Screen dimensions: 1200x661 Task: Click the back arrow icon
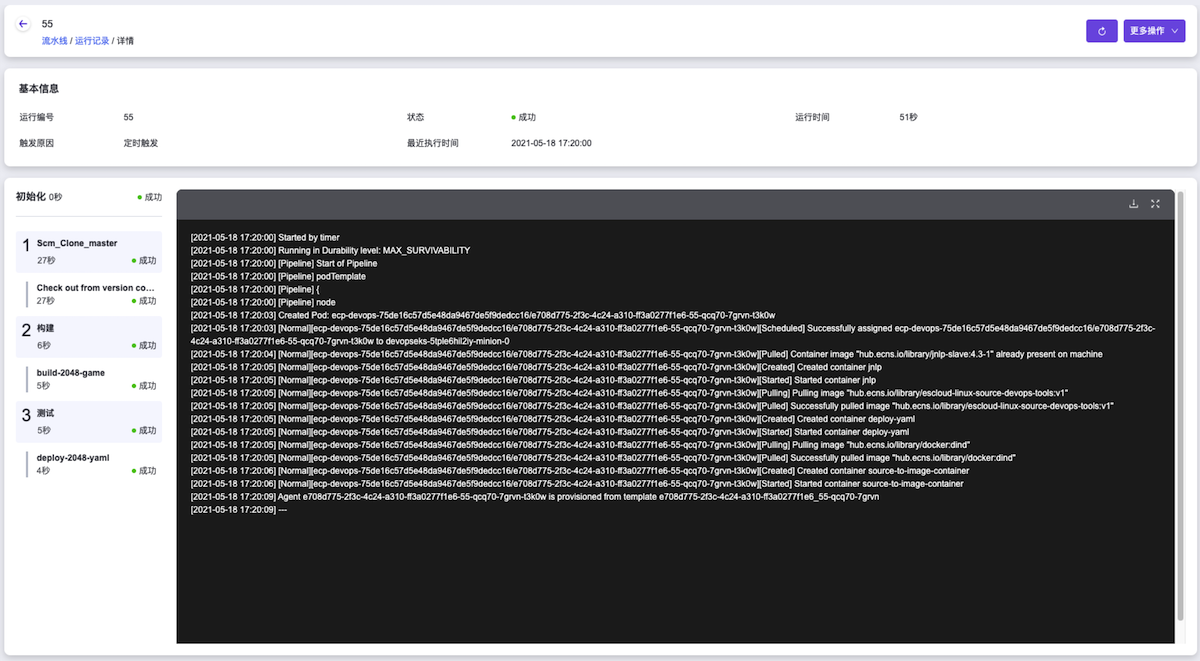tap(23, 24)
